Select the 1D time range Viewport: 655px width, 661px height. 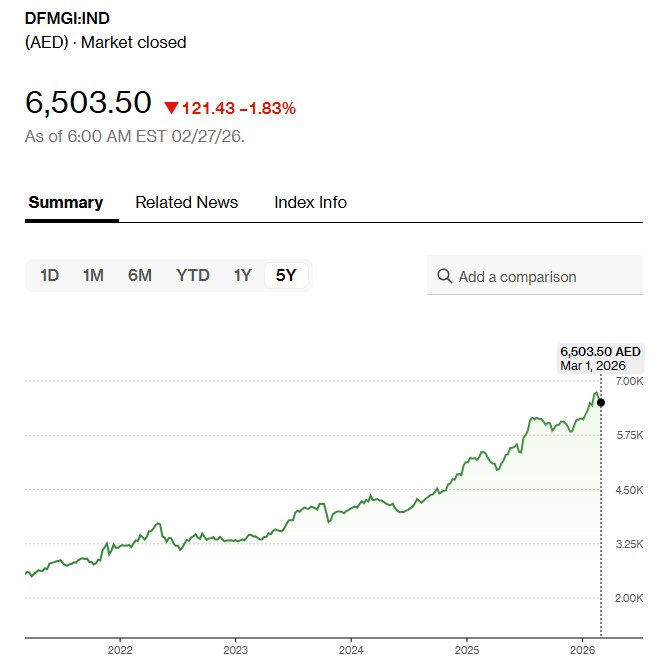[x=50, y=276]
